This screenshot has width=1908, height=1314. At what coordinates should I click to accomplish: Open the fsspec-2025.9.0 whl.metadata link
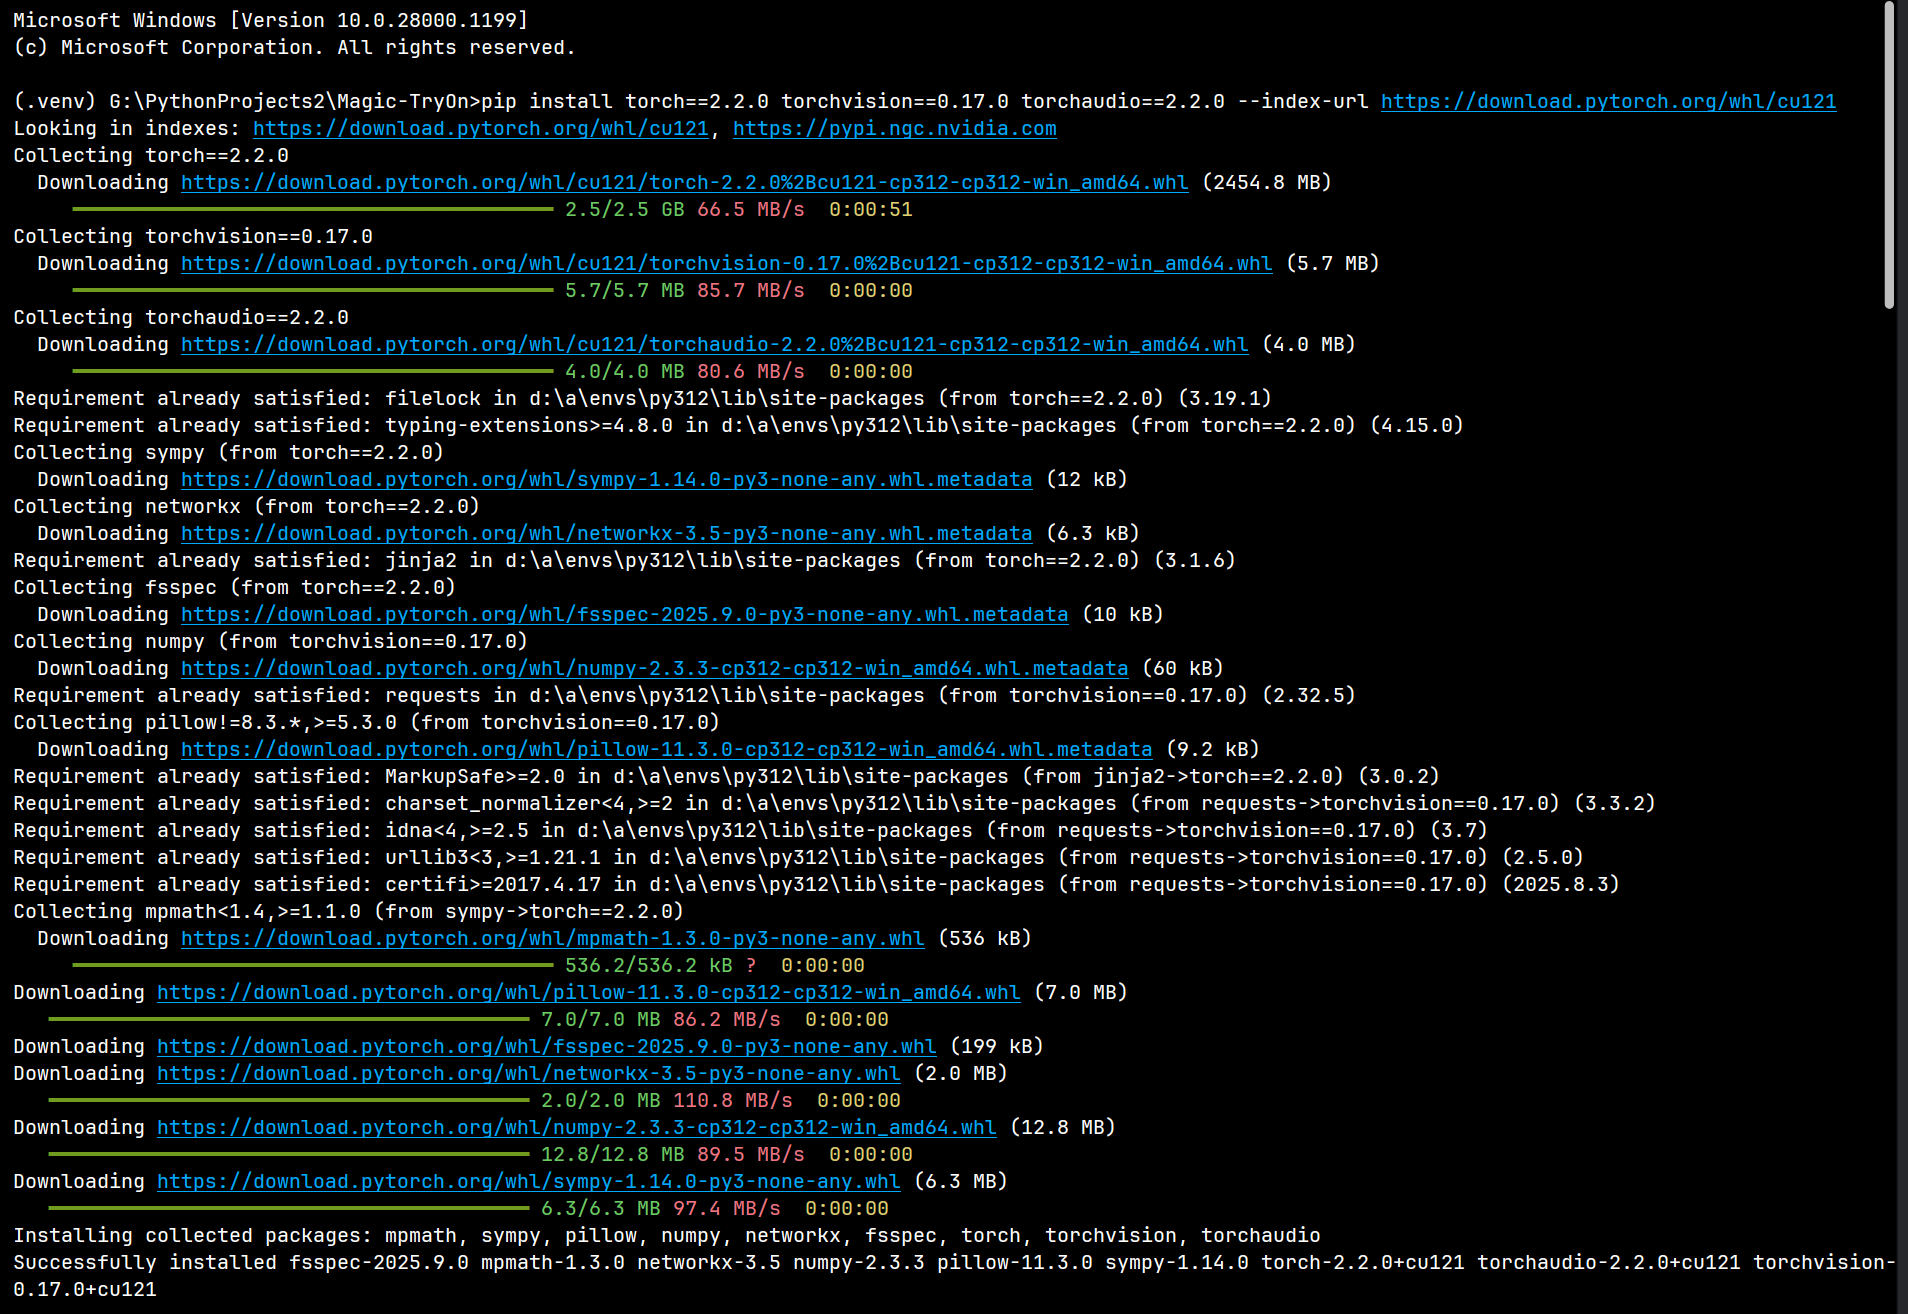click(624, 614)
